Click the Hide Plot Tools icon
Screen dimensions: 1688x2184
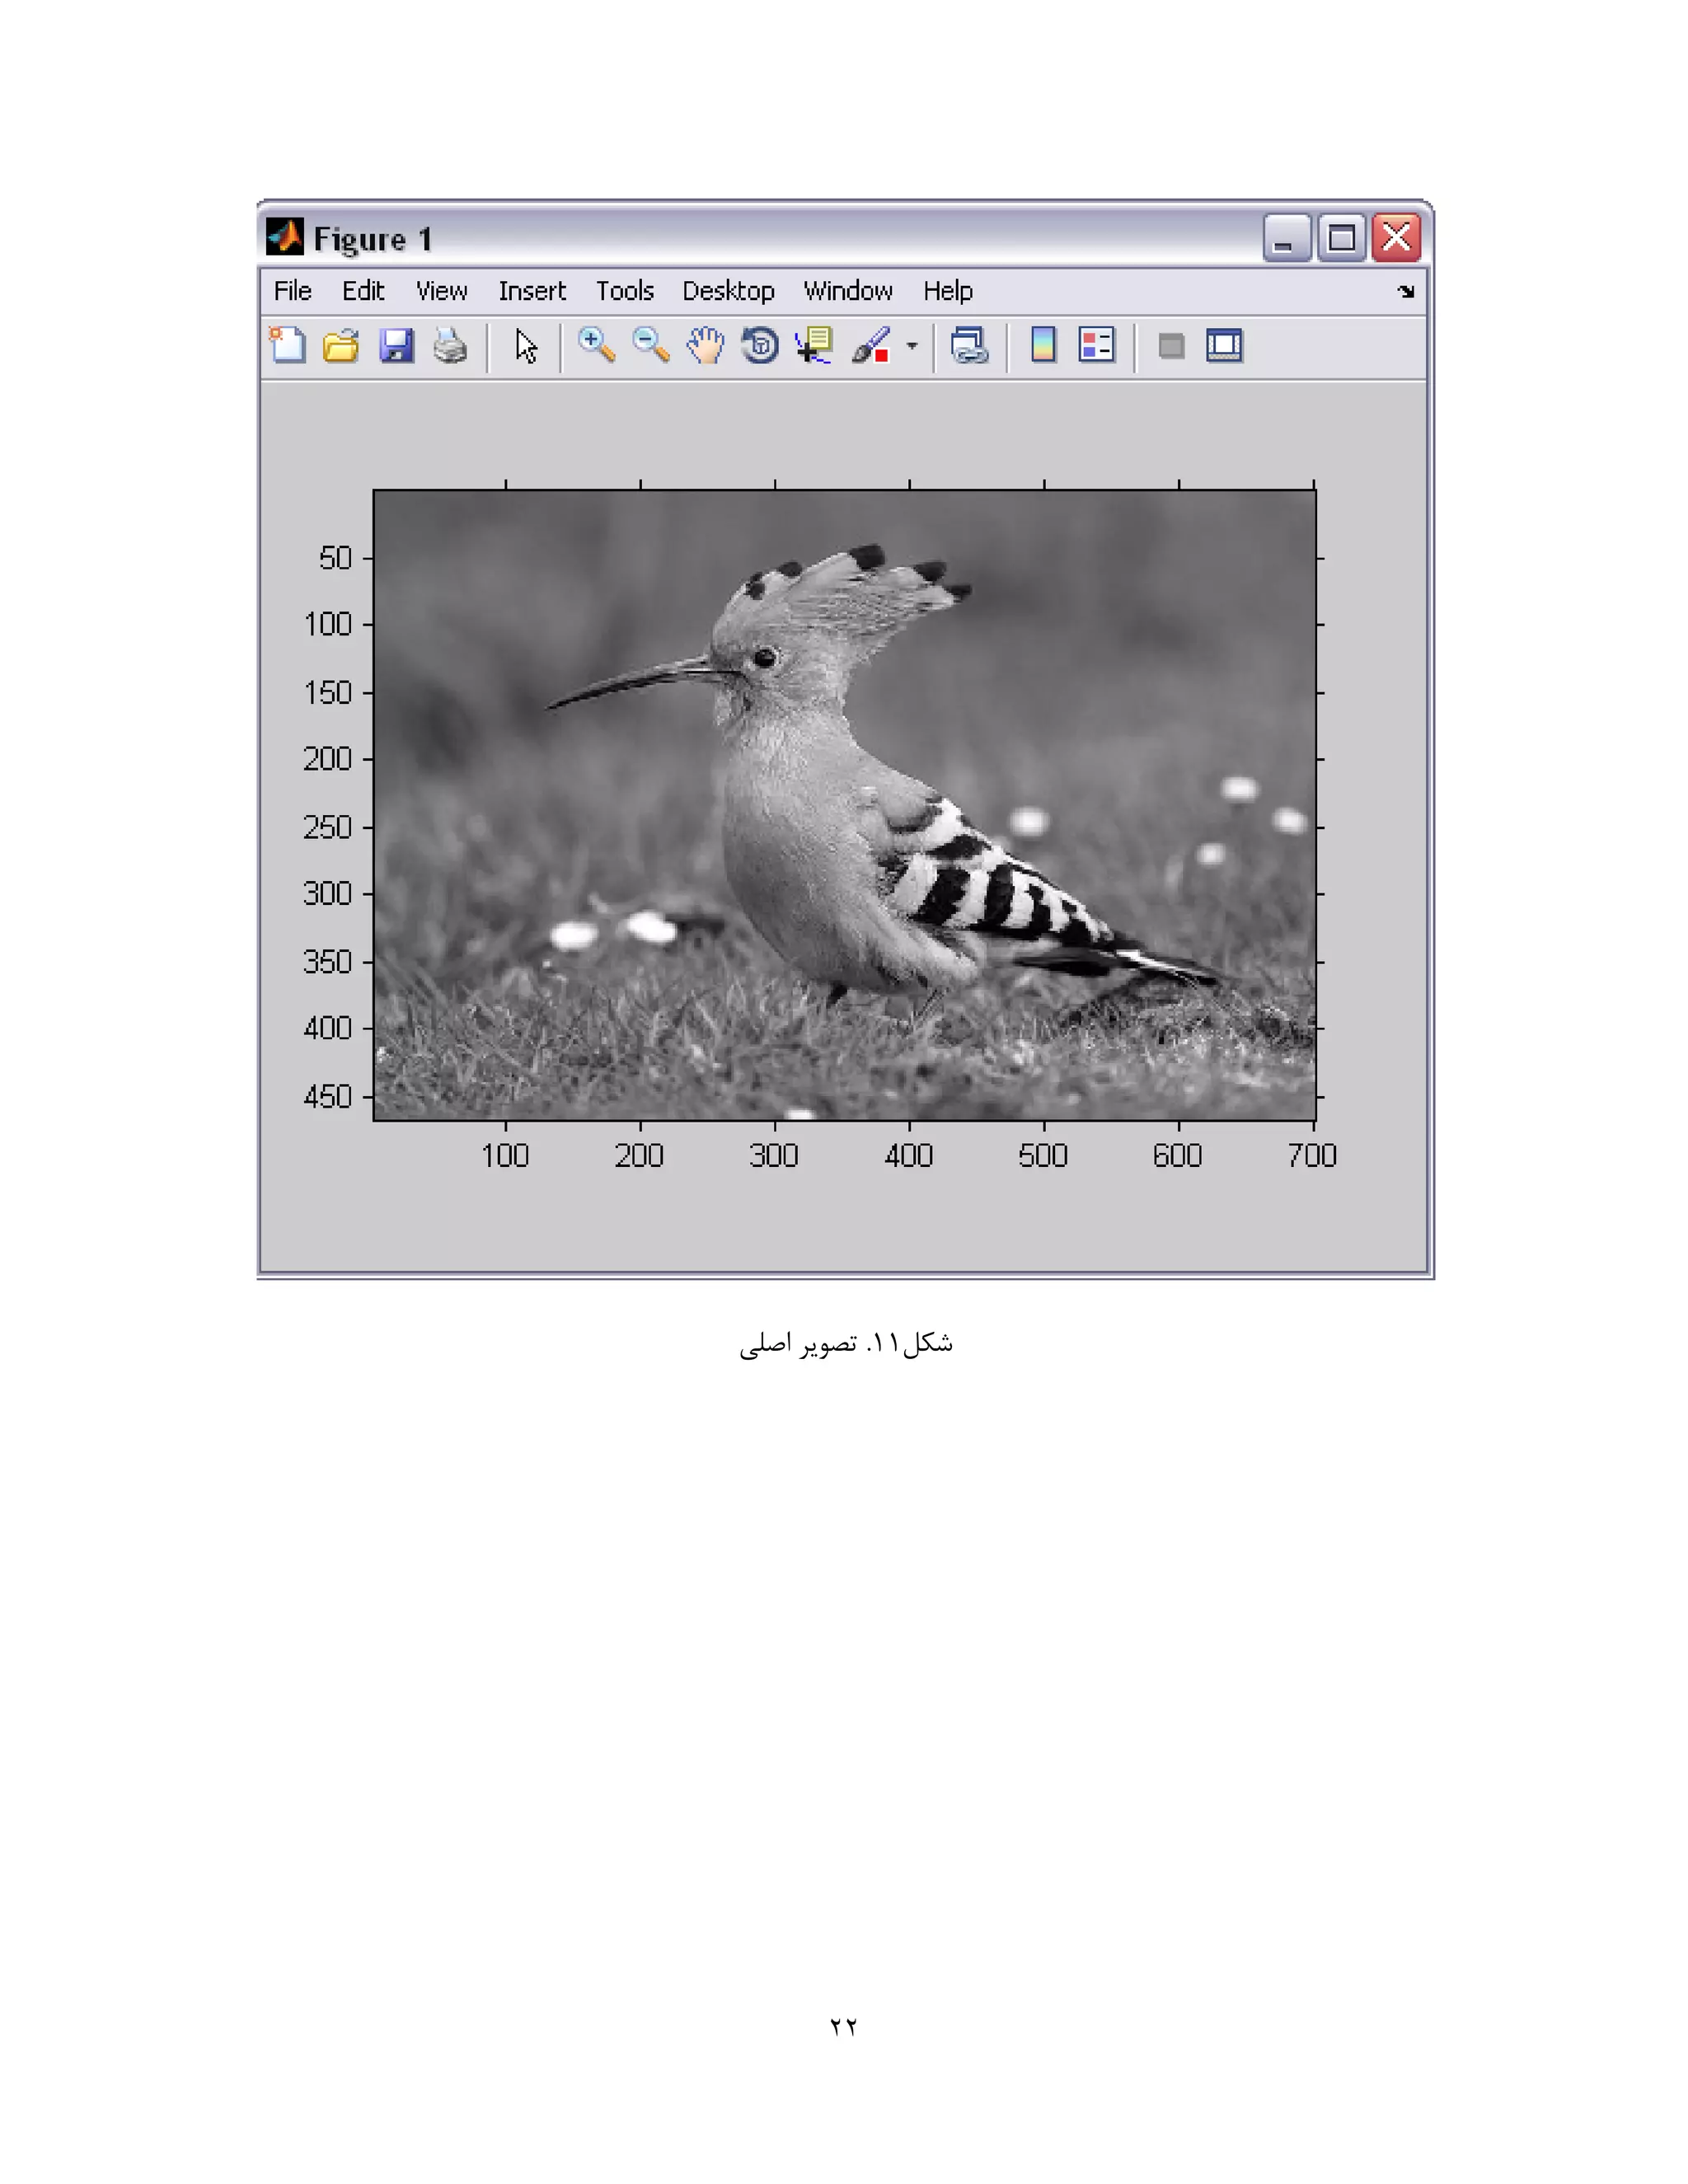[1171, 346]
